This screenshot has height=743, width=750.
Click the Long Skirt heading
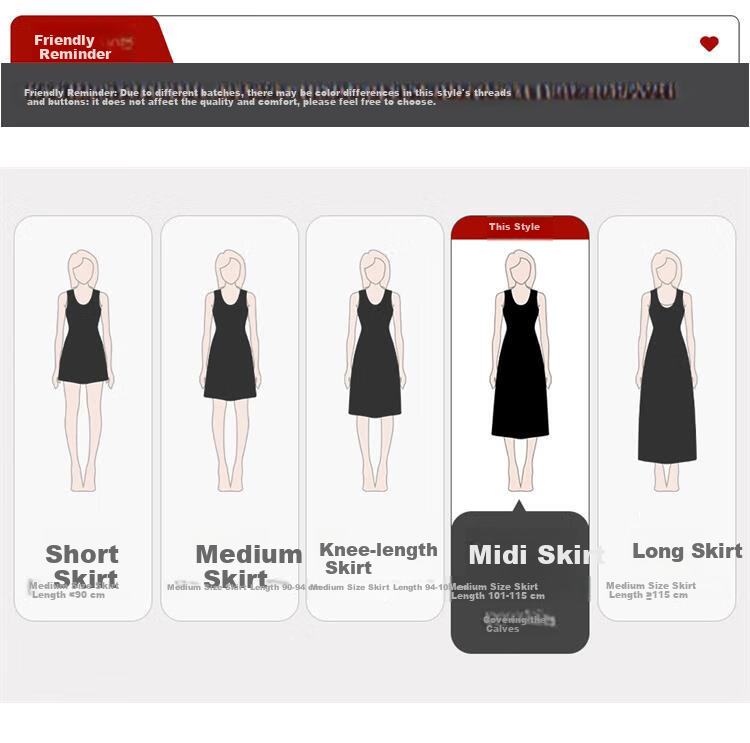[x=687, y=551]
